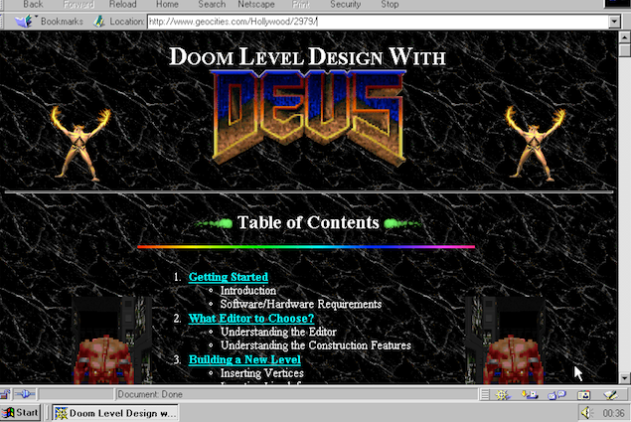The image size is (631, 422).
Task: Click Stop in the toolbar
Action: (x=390, y=4)
